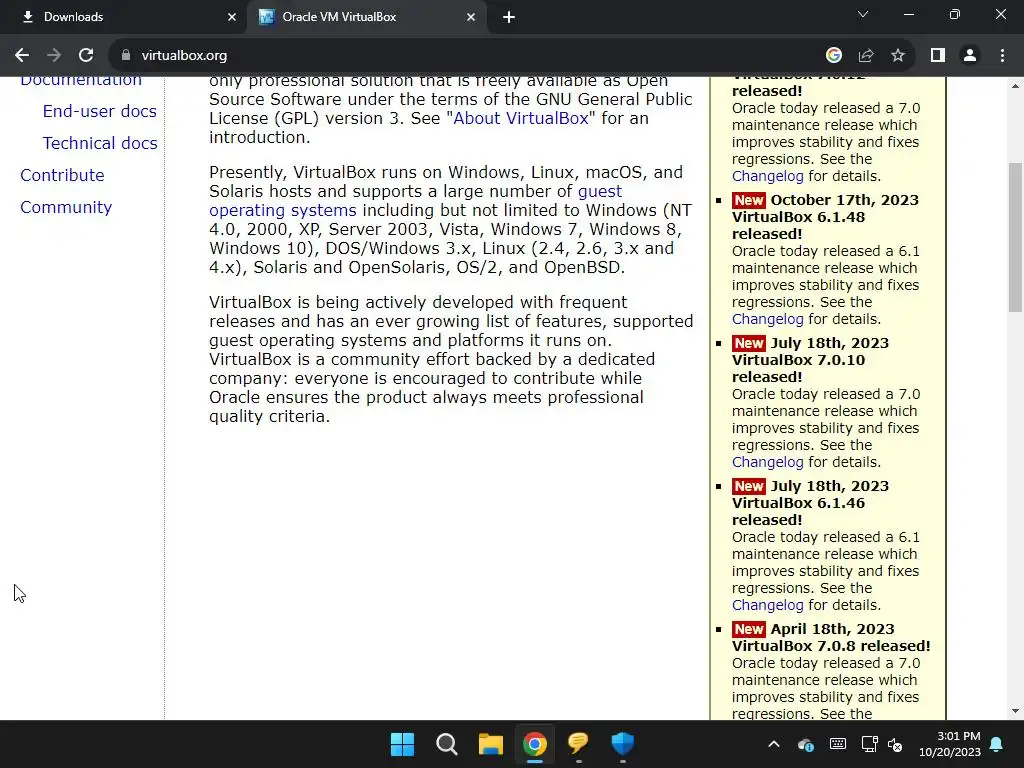Open the tab search chevron
This screenshot has width=1024, height=768.
pos(863,14)
